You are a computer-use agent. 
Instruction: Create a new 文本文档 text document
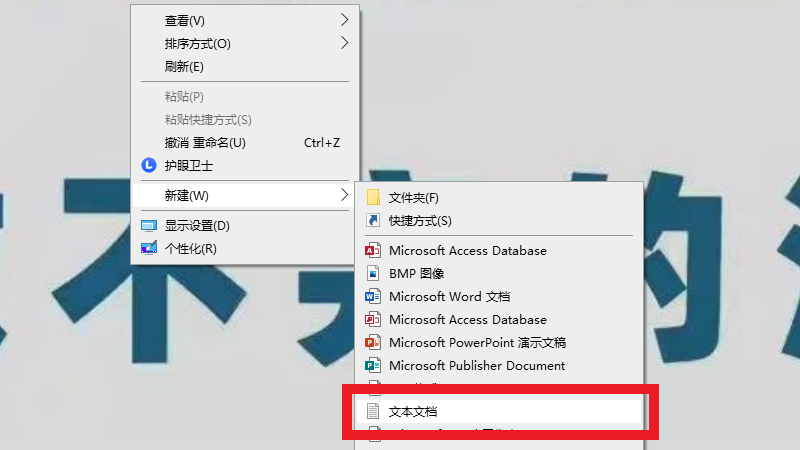413,411
